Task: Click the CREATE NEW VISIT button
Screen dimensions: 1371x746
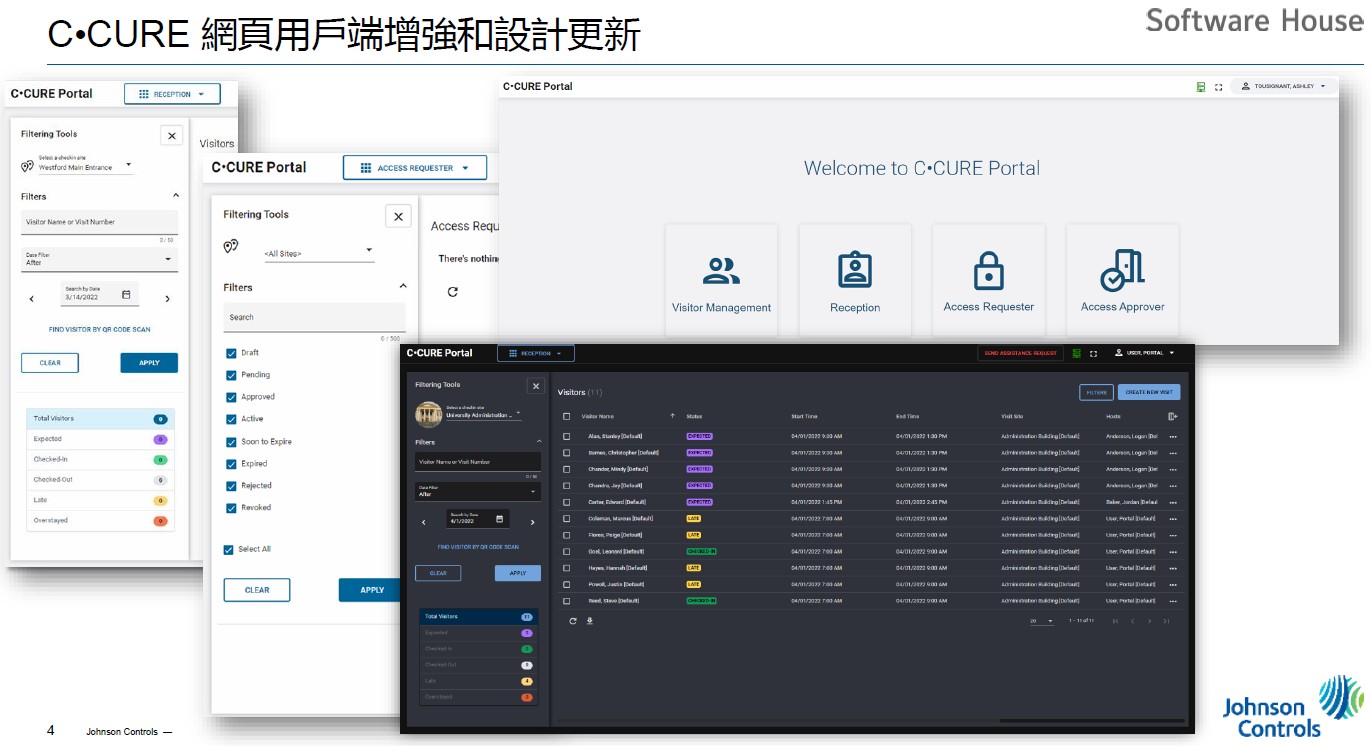Action: pos(1148,393)
